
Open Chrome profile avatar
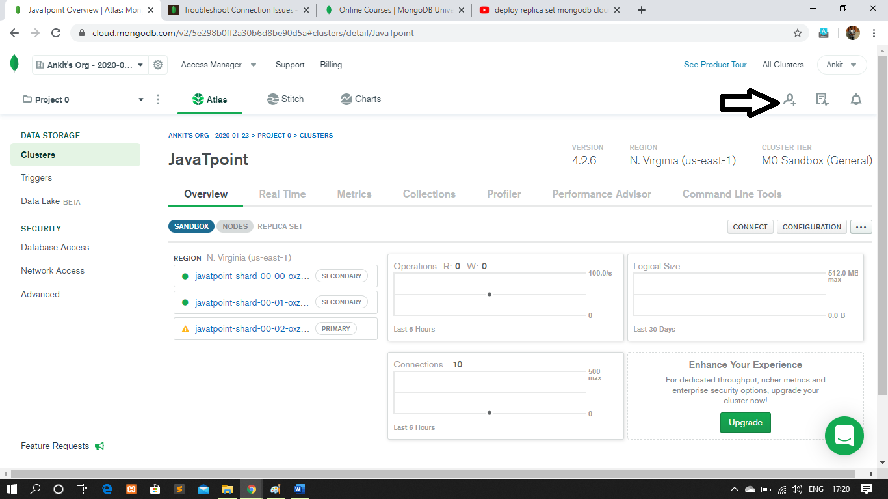point(852,33)
